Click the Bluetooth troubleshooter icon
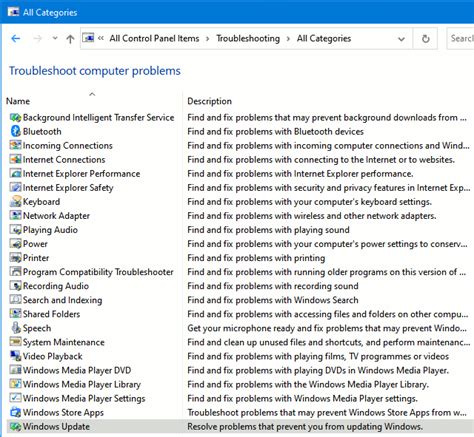Screen dimensions: 474x437 [15, 131]
